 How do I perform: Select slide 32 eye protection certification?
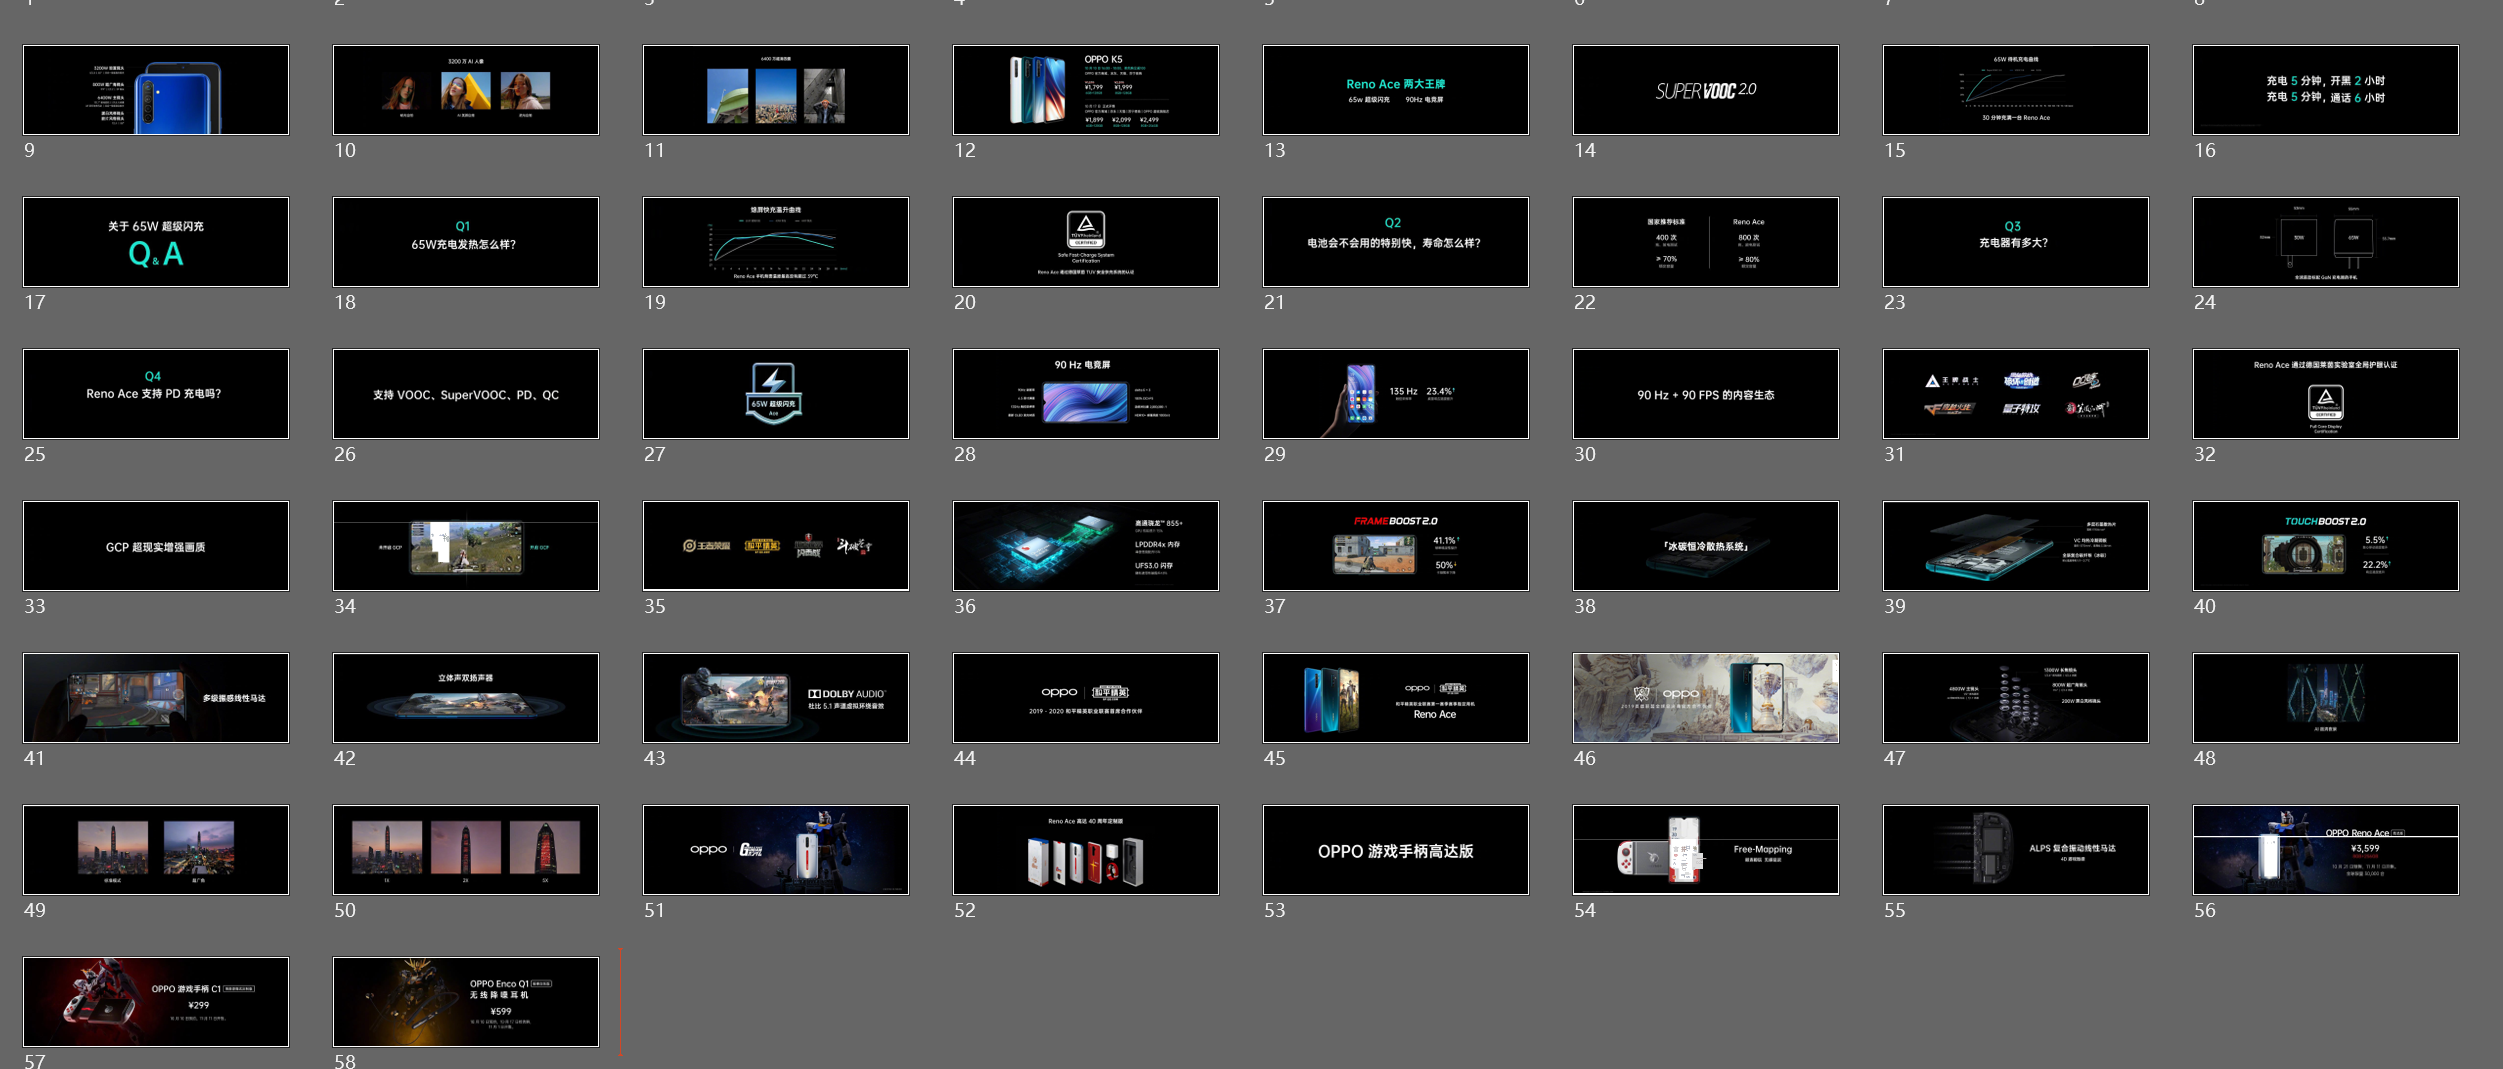[x=2326, y=394]
